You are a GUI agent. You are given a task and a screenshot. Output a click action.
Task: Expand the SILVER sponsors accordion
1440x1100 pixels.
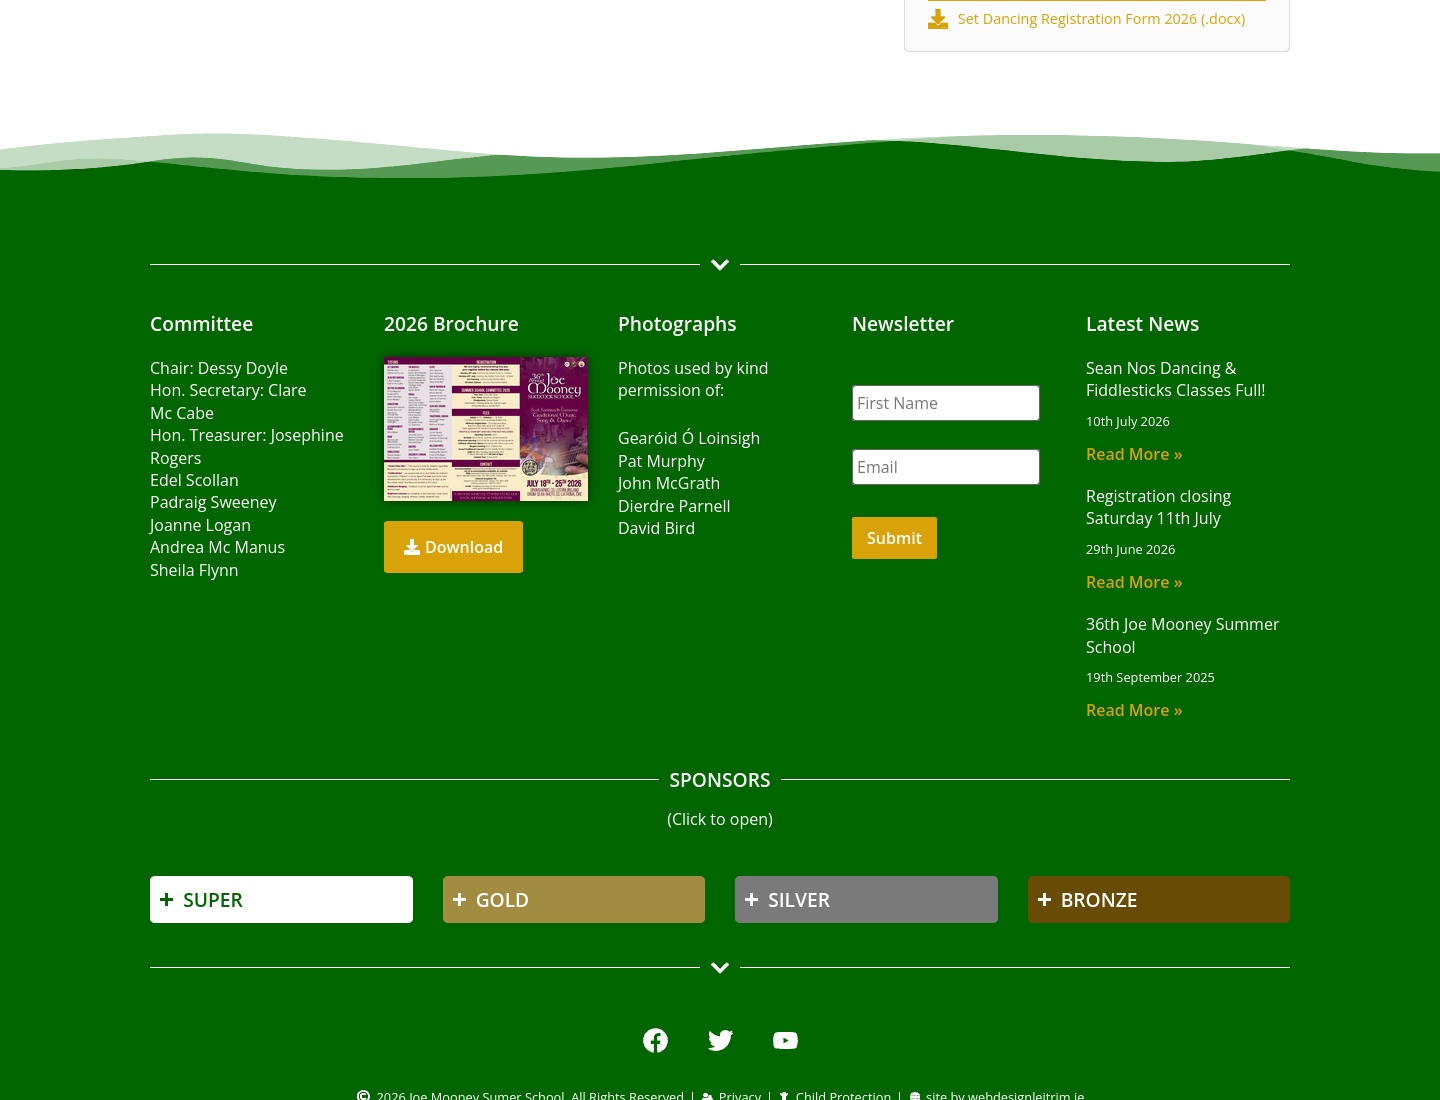[x=866, y=900]
